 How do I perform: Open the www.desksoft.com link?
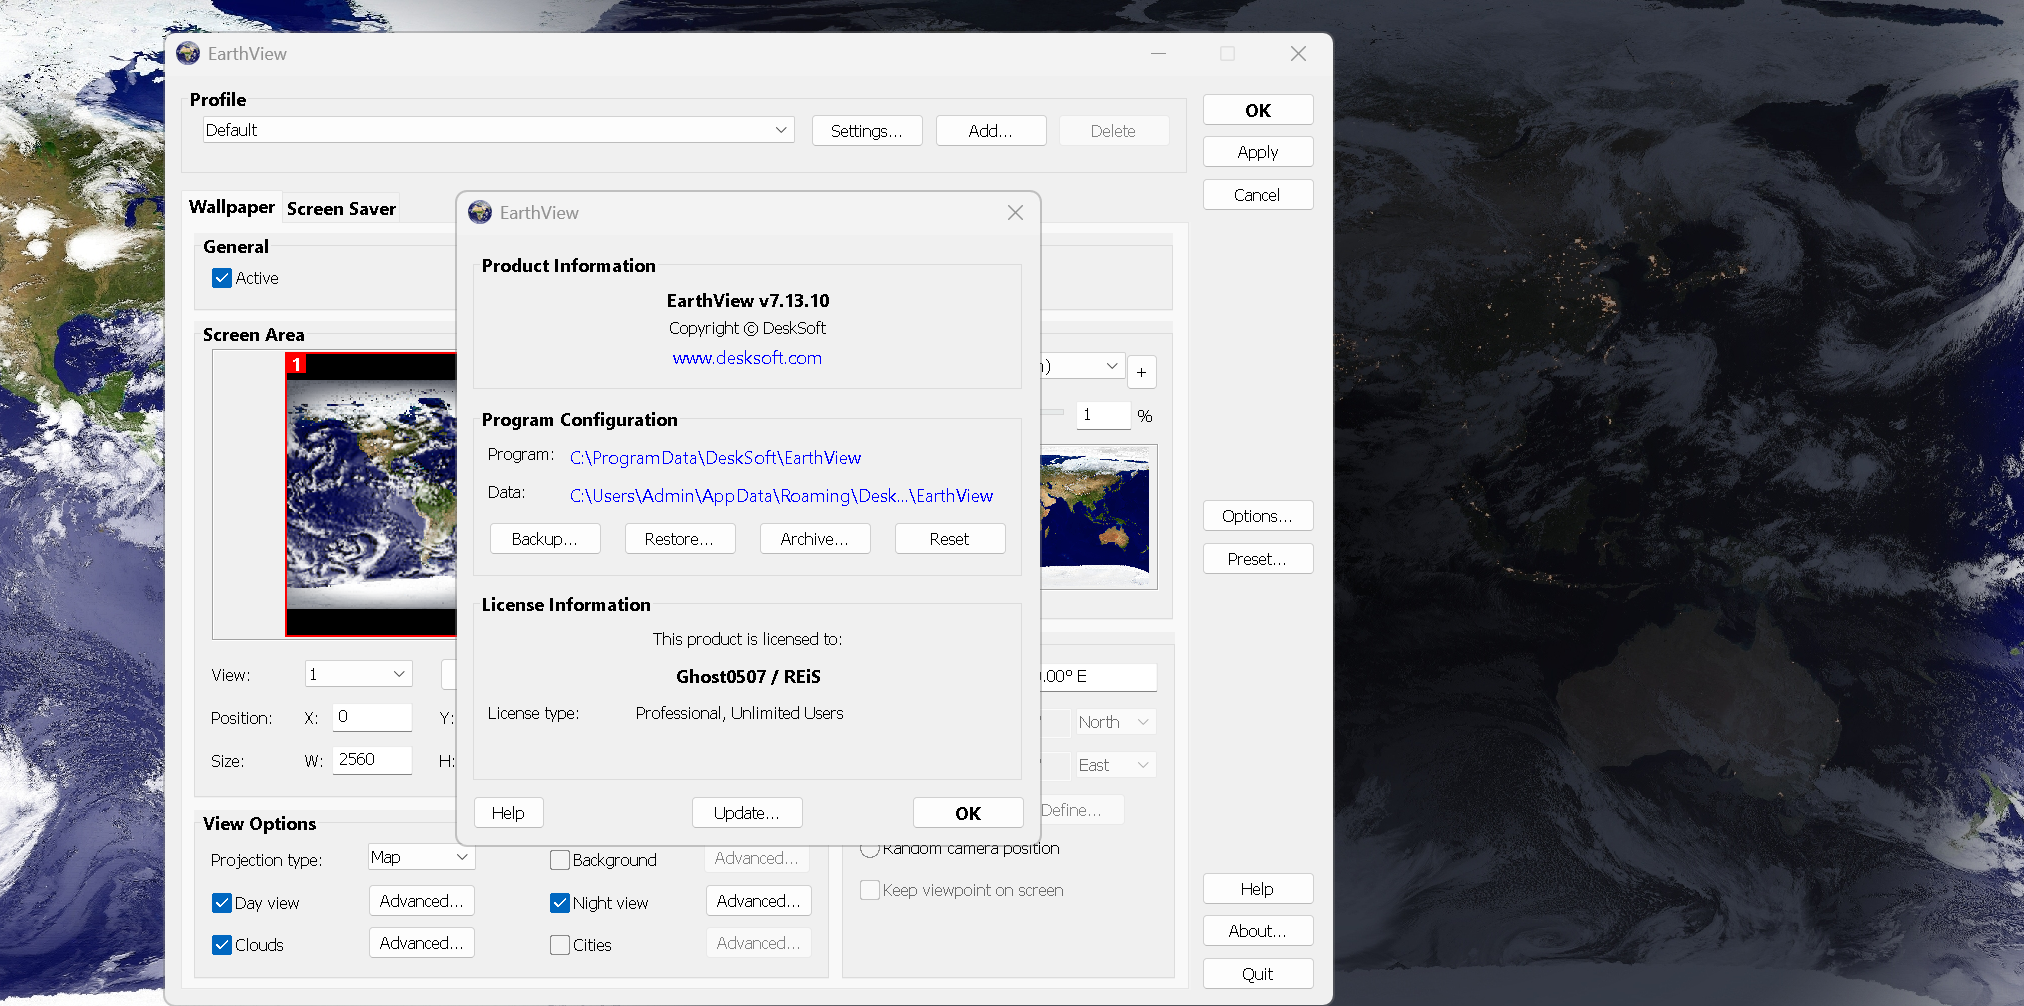click(x=747, y=358)
